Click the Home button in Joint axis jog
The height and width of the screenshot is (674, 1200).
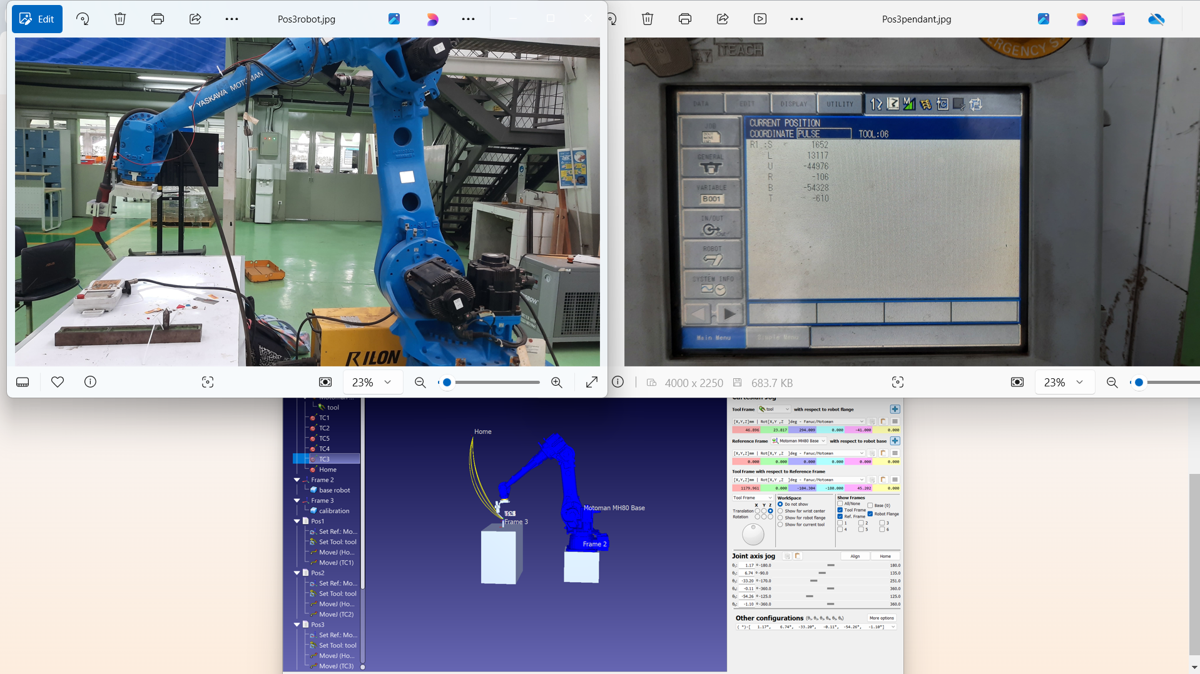[x=885, y=556]
